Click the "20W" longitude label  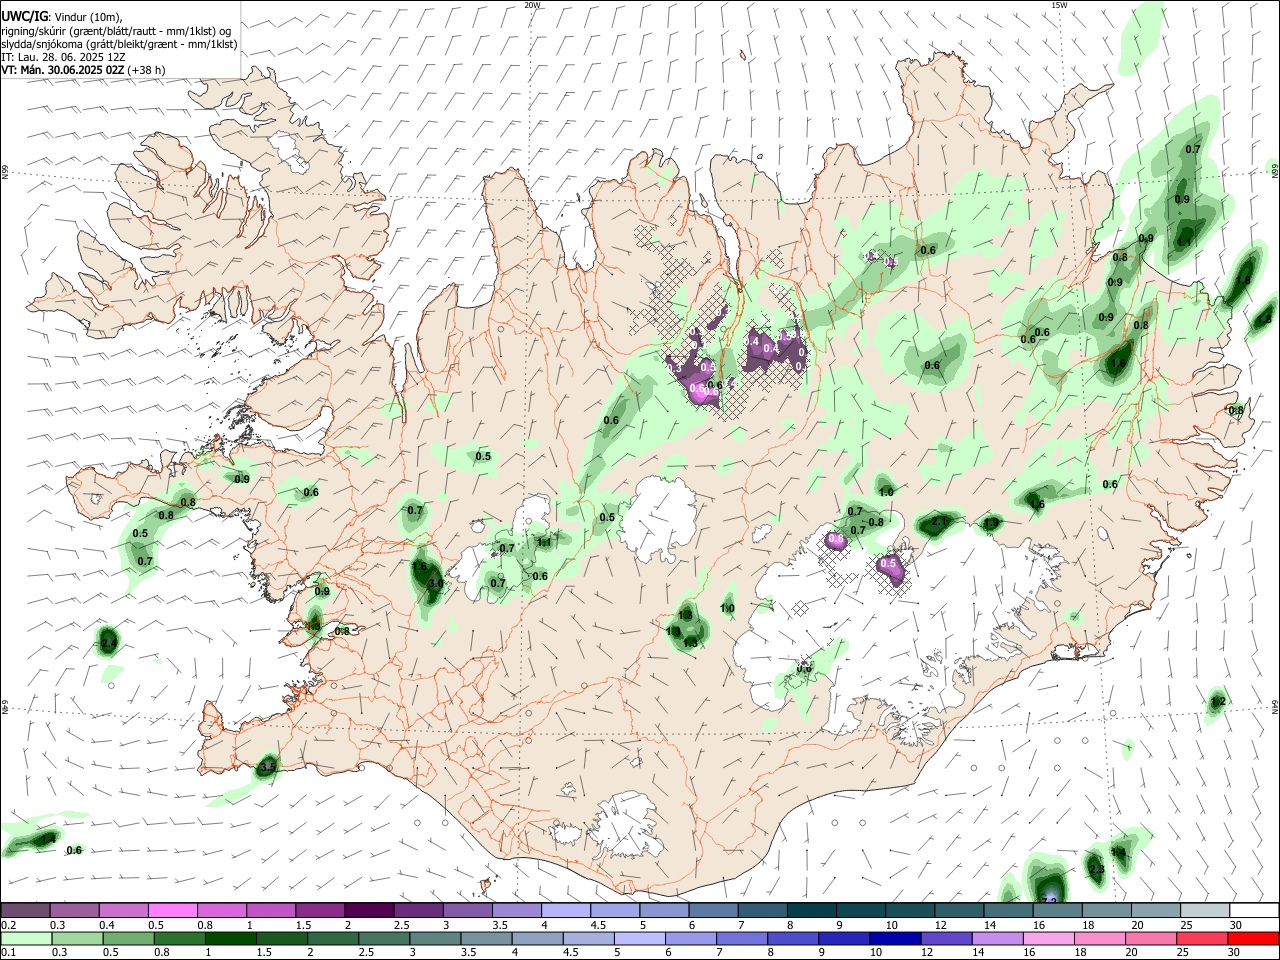click(532, 5)
